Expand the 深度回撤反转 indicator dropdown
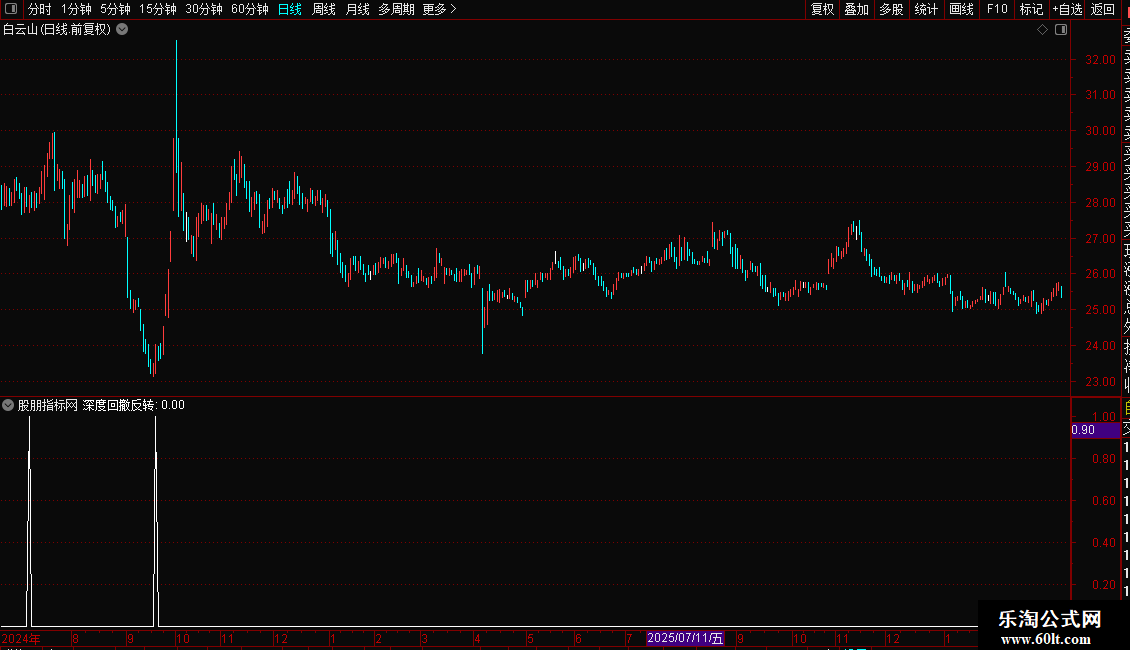Image resolution: width=1130 pixels, height=650 pixels. pyautogui.click(x=8, y=405)
